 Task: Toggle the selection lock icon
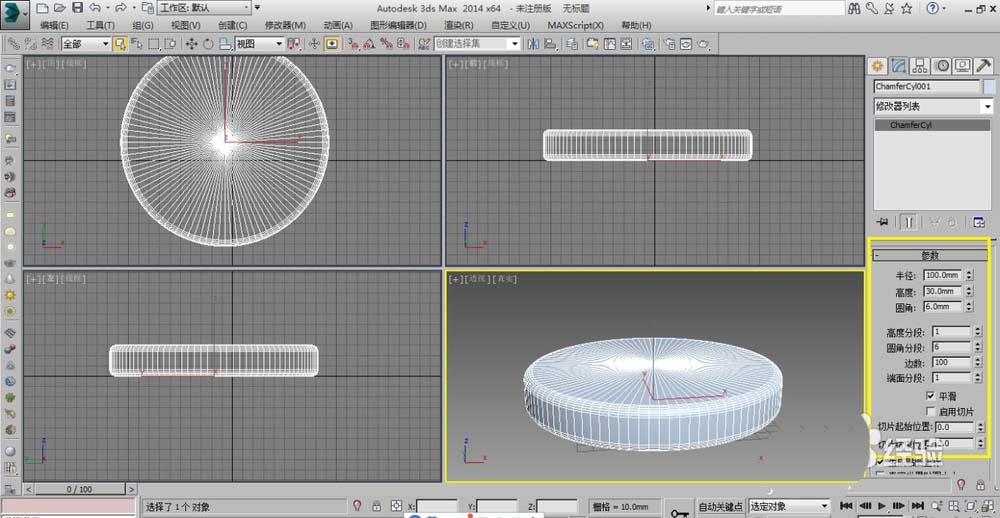click(x=376, y=507)
